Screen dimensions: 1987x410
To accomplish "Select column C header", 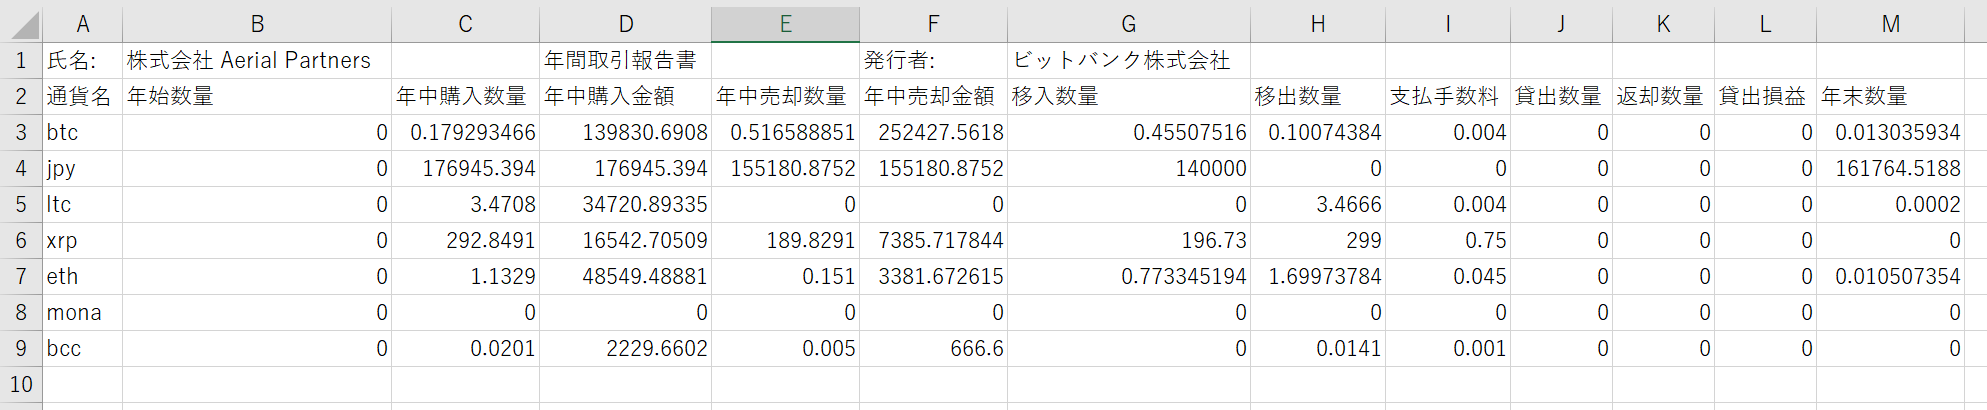I will (465, 24).
